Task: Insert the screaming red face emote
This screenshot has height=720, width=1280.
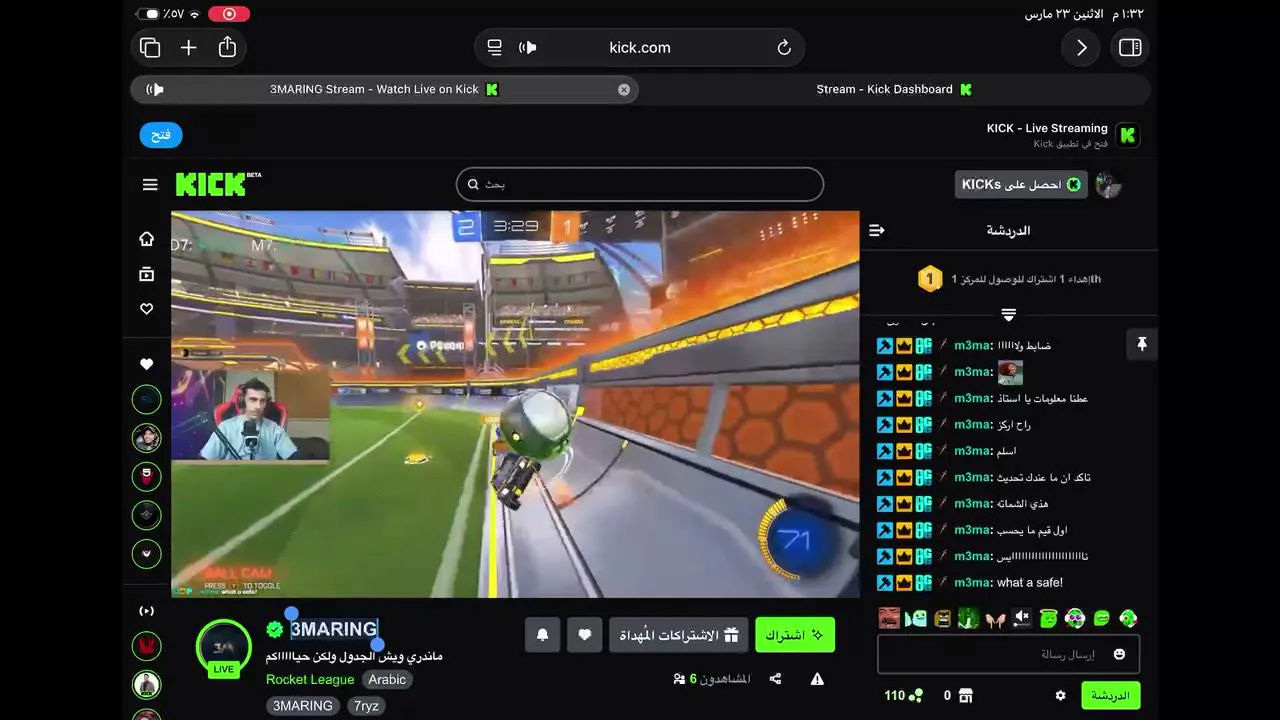Action: [889, 618]
